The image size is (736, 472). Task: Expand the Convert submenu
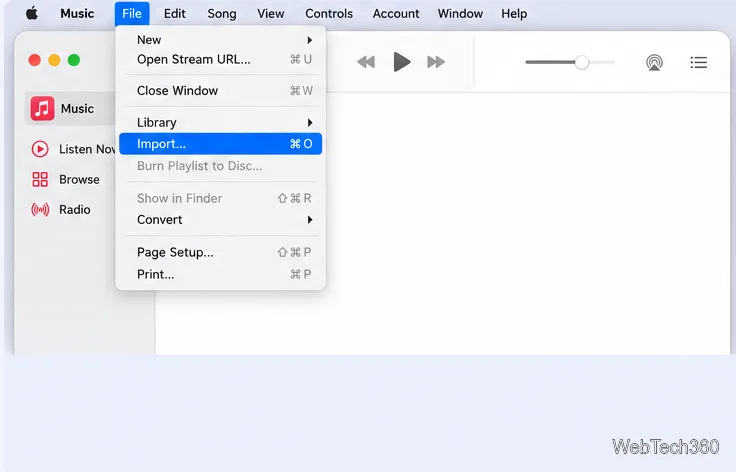[x=221, y=220]
